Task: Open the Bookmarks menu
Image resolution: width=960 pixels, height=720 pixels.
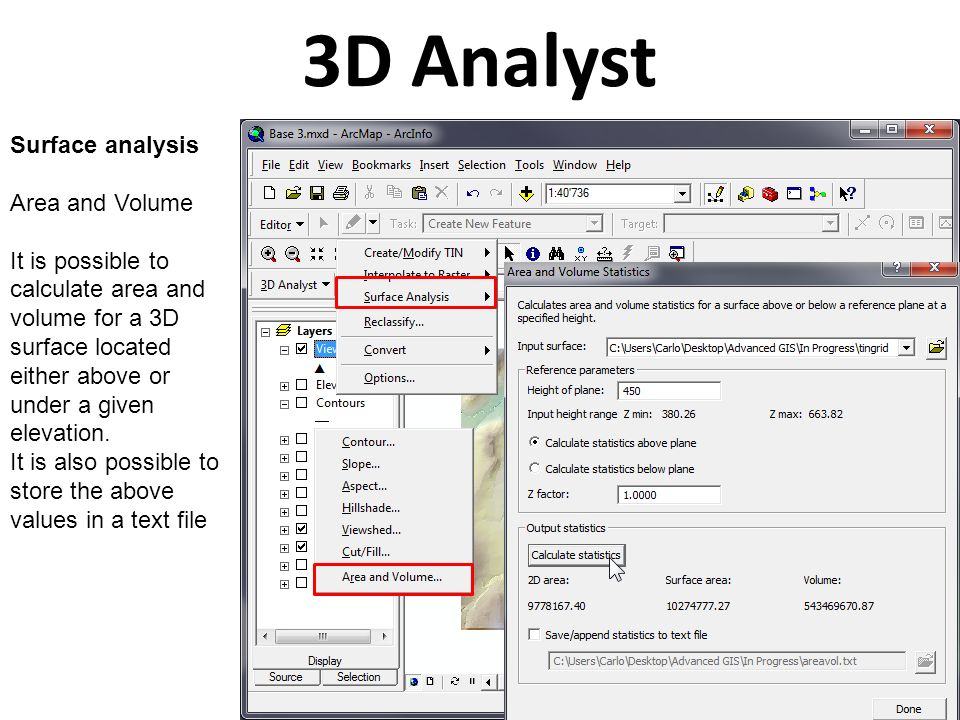Action: (x=381, y=165)
